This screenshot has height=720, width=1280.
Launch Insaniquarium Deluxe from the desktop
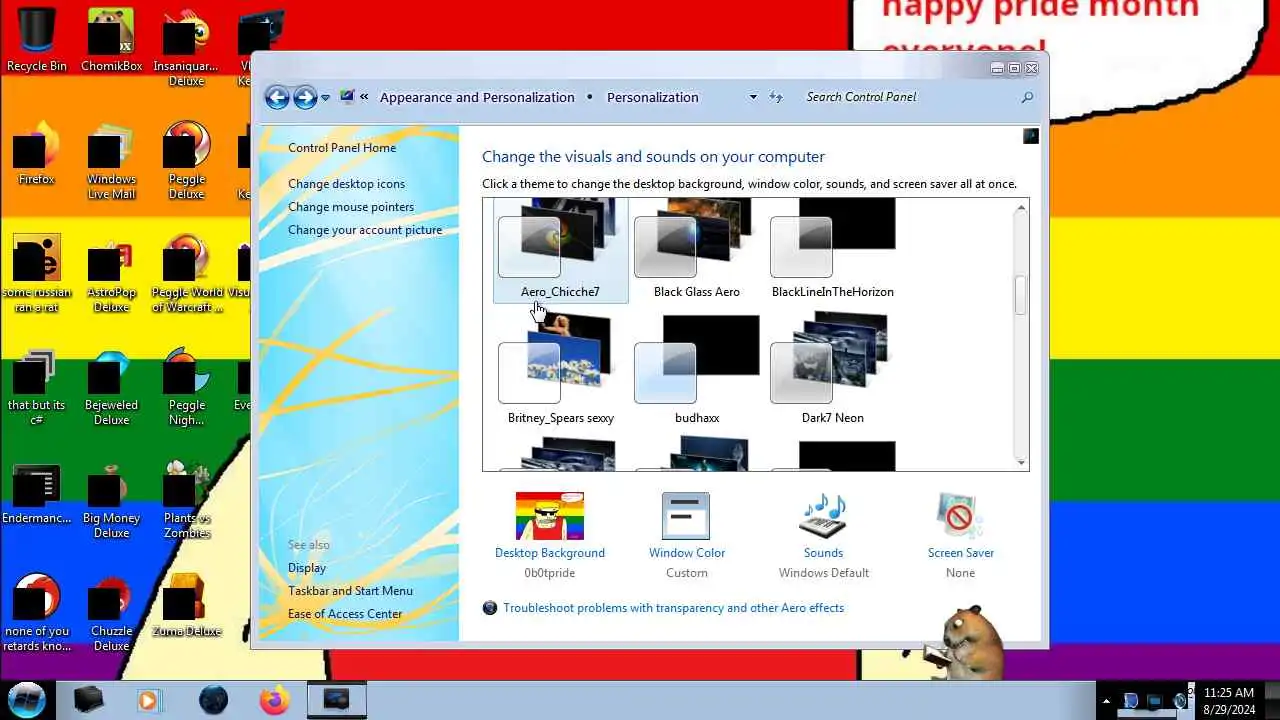pyautogui.click(x=186, y=48)
